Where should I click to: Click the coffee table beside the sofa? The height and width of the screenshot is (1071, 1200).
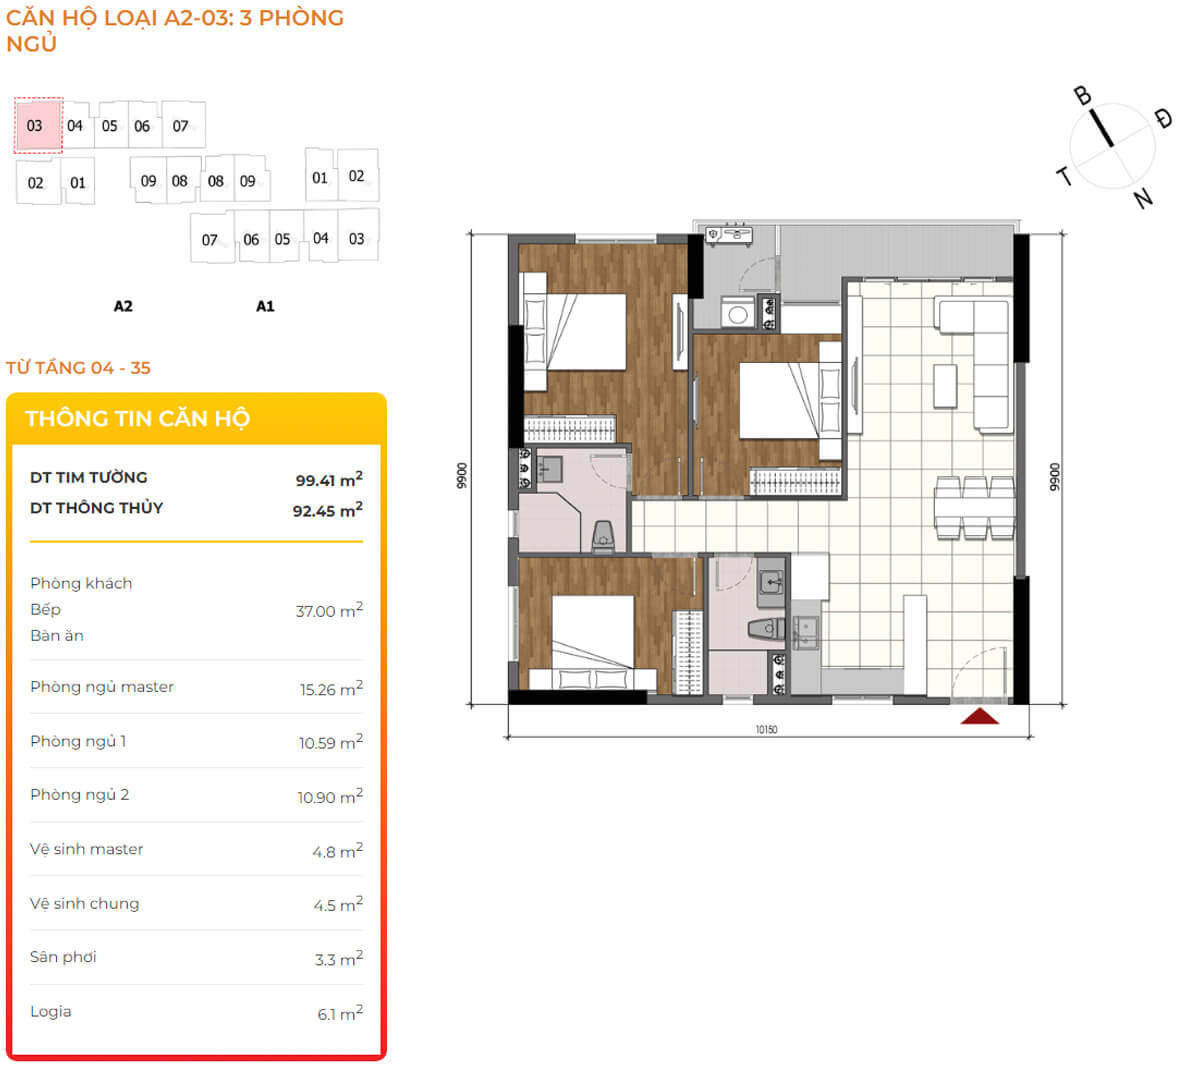945,386
